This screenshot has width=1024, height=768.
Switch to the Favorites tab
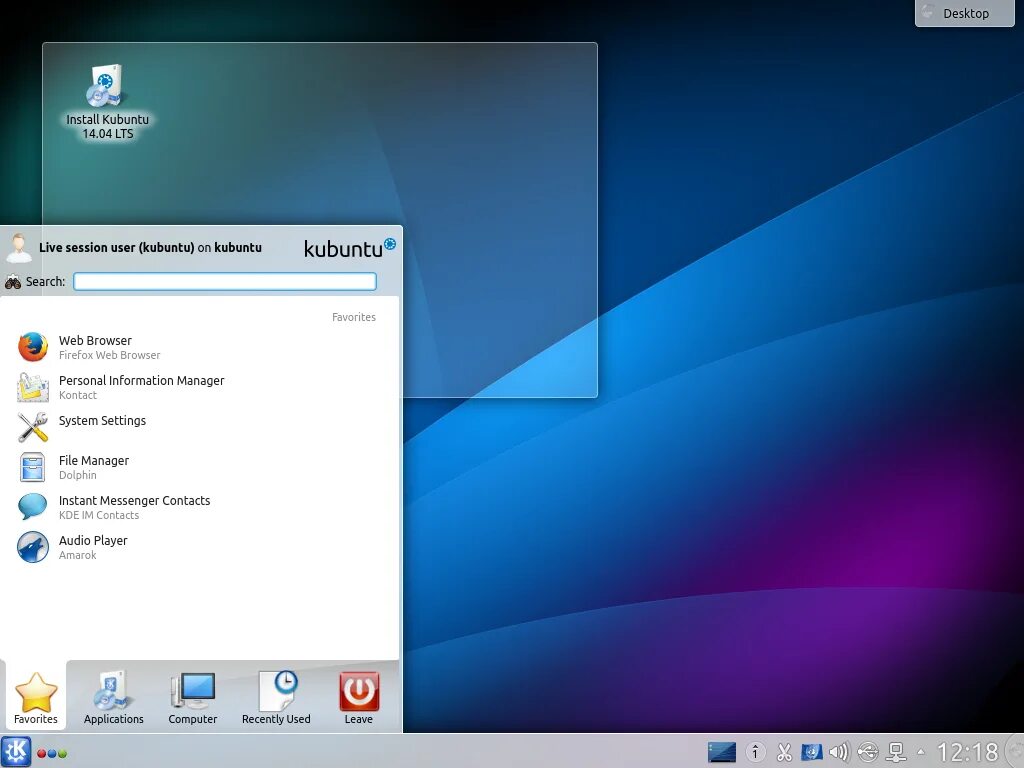click(x=36, y=697)
